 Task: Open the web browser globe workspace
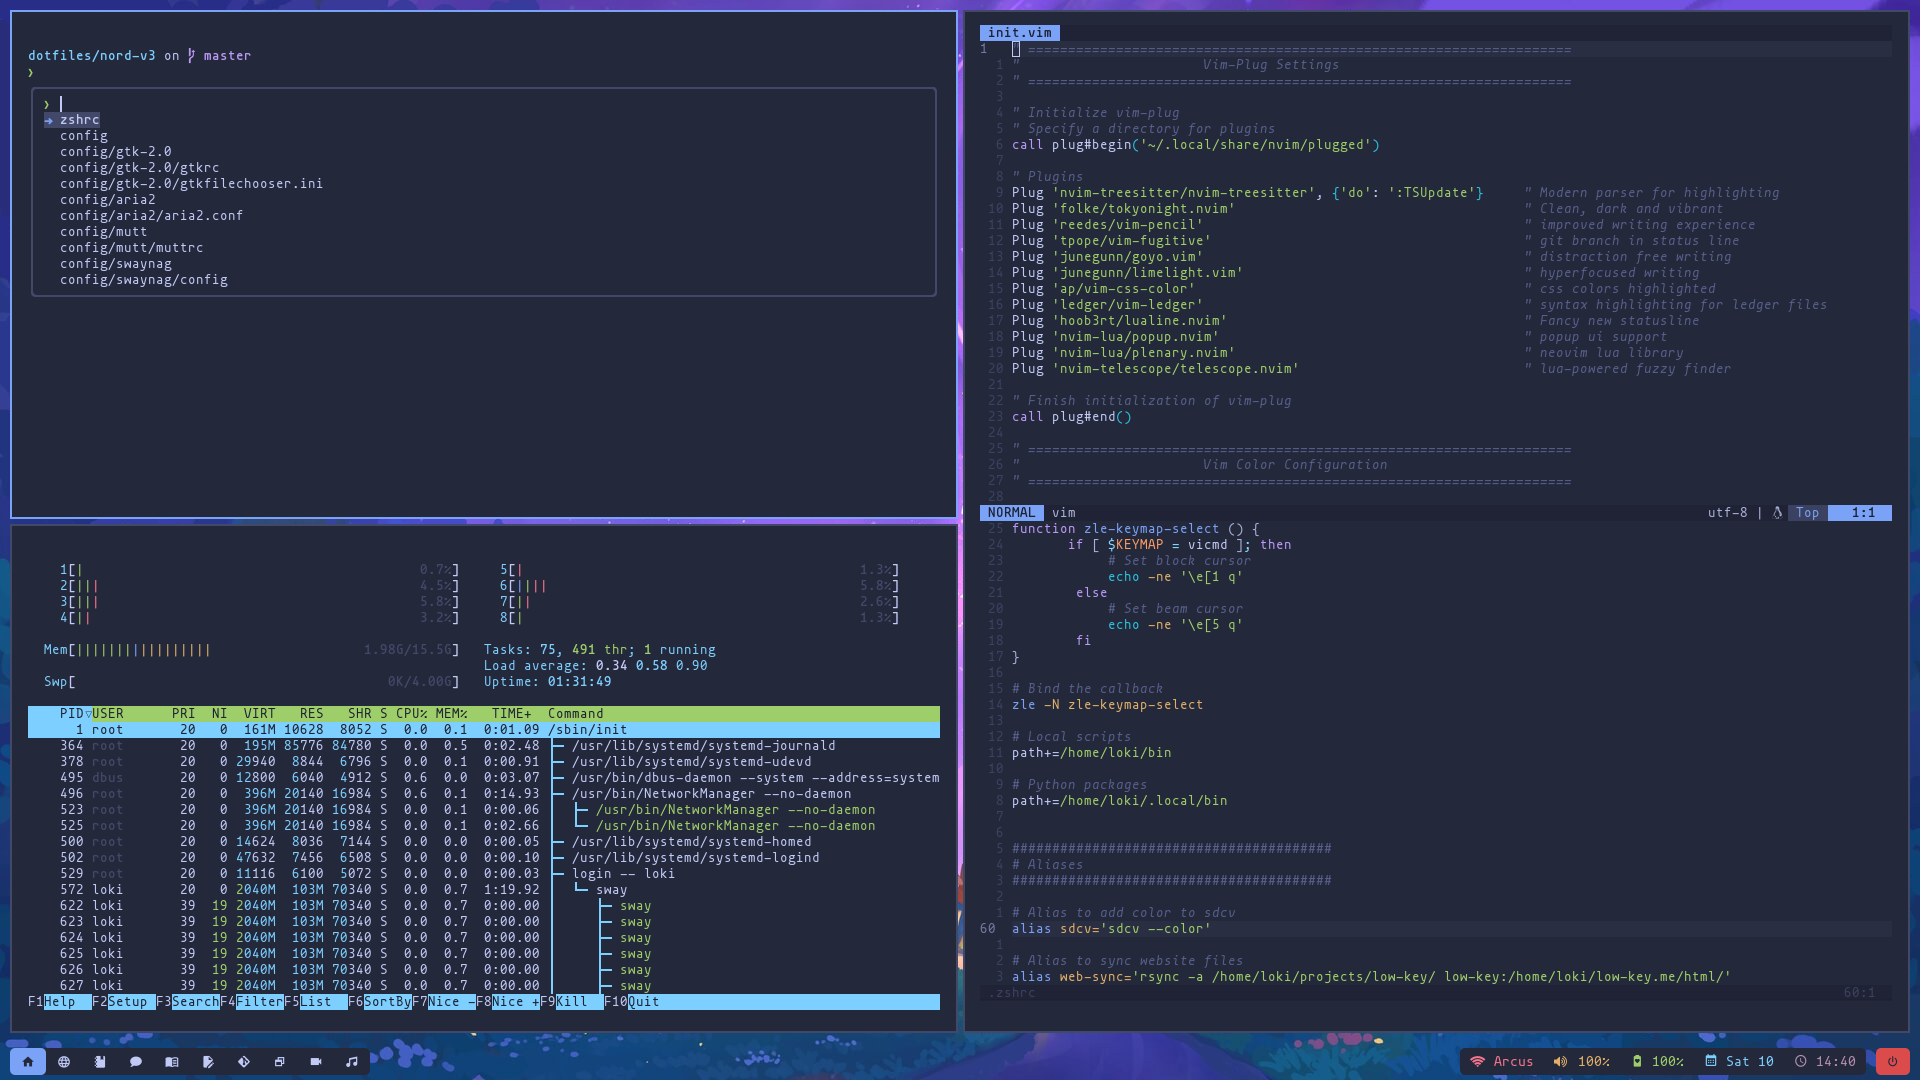tap(64, 1062)
